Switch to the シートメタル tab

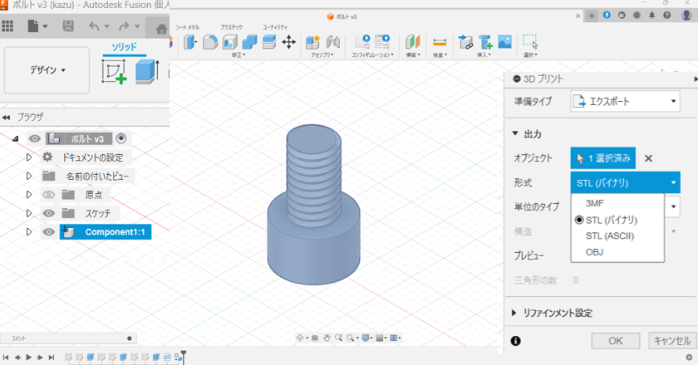pyautogui.click(x=187, y=27)
